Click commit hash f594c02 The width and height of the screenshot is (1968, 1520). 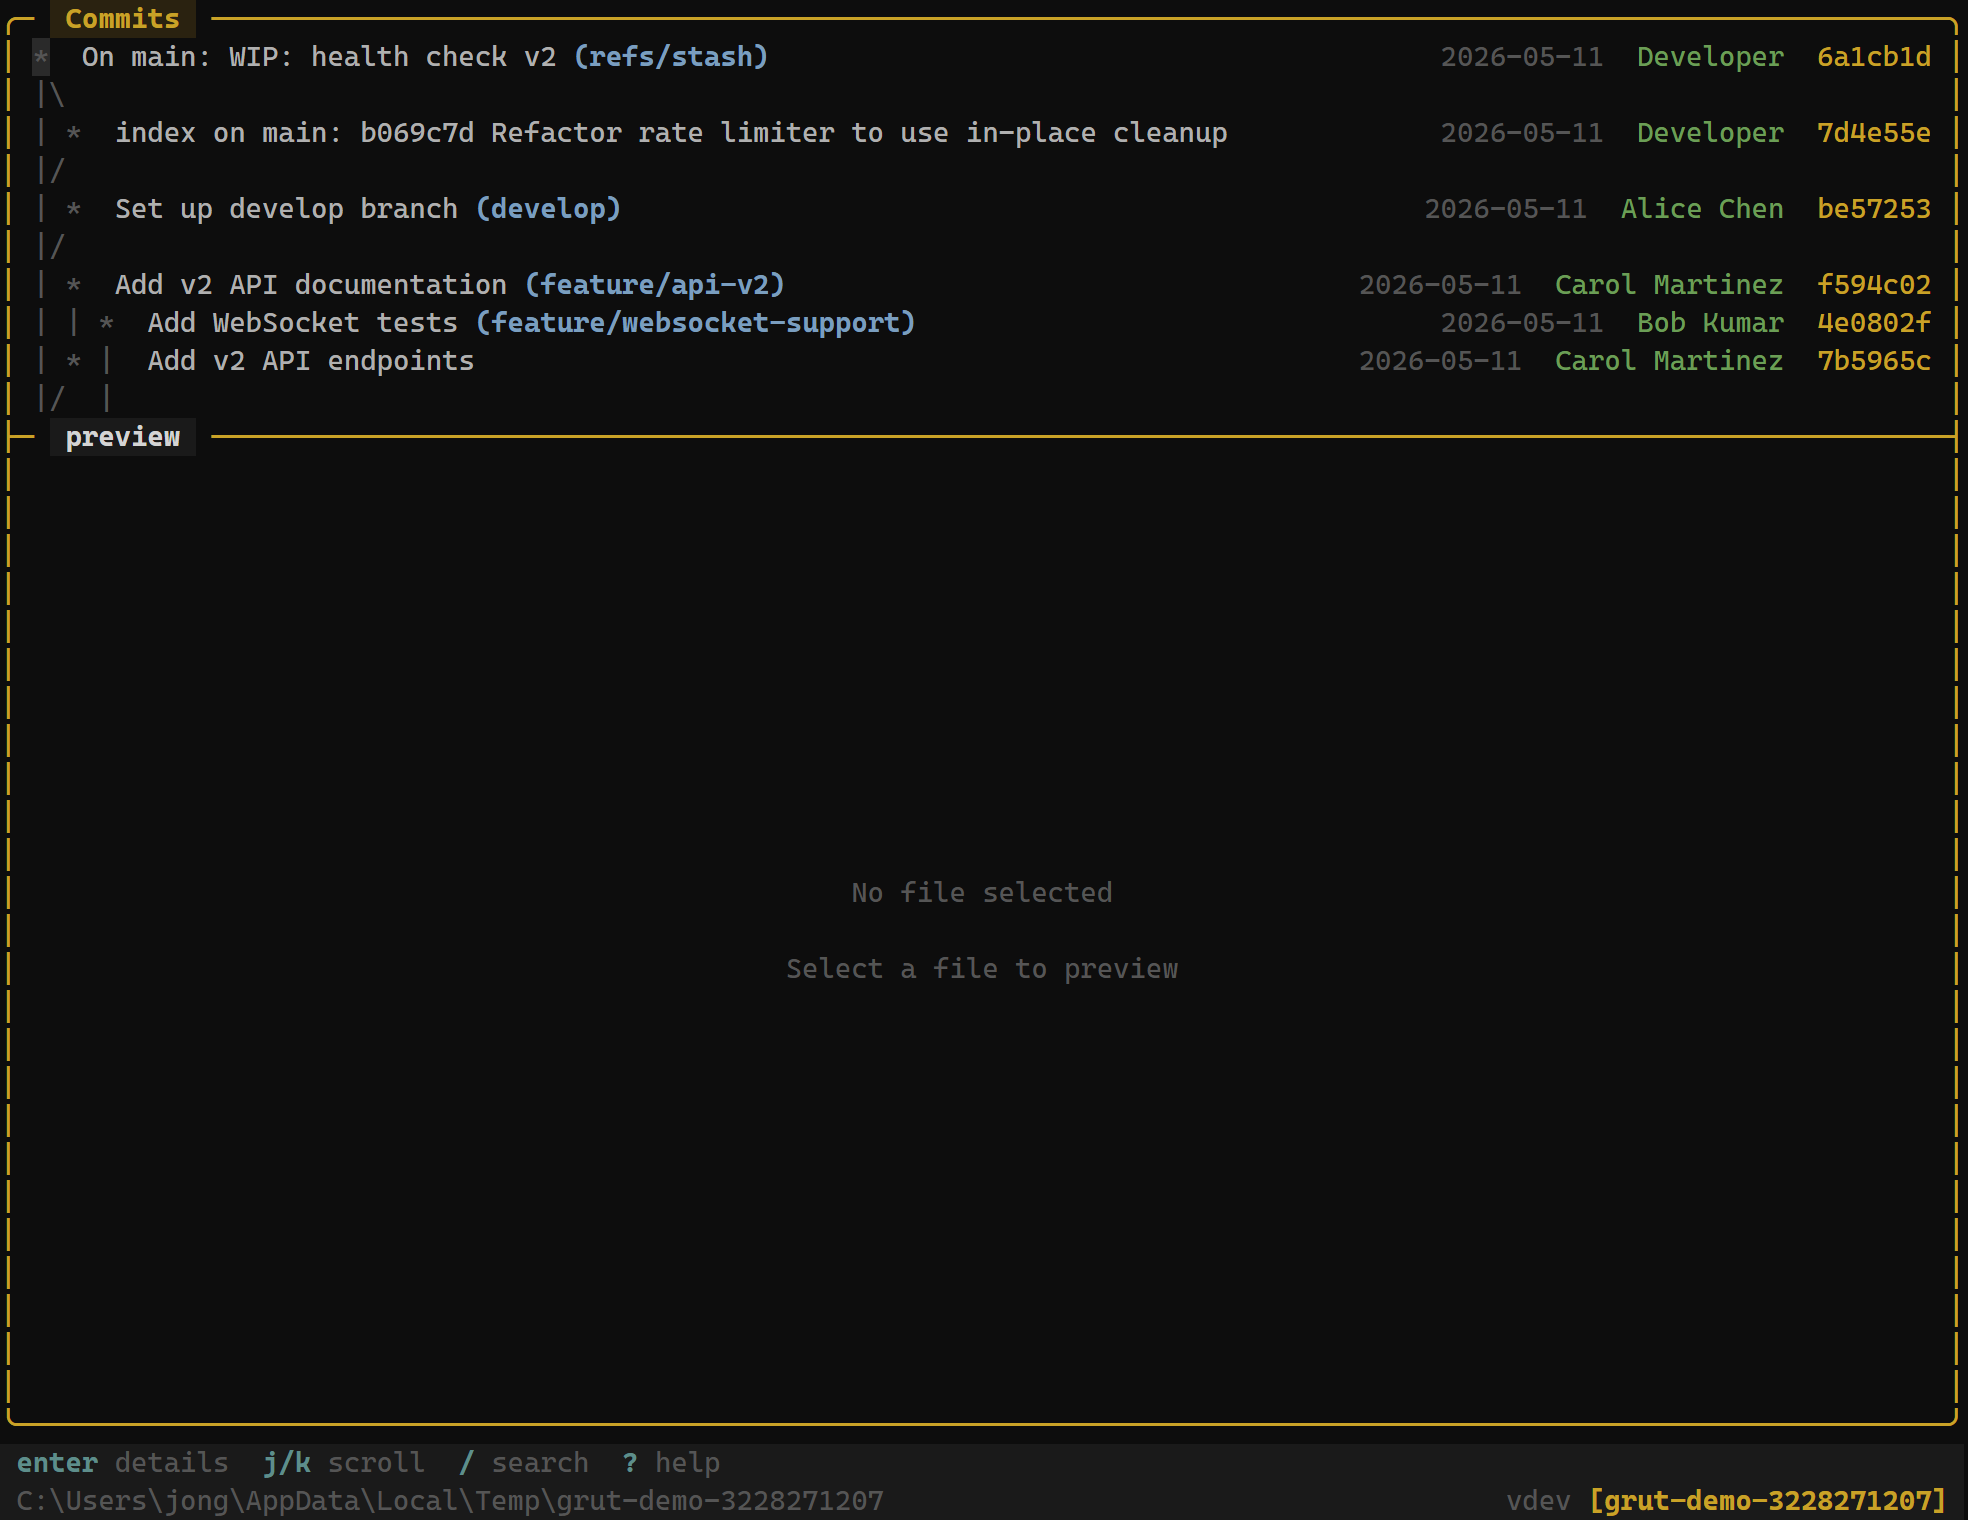click(x=1873, y=285)
